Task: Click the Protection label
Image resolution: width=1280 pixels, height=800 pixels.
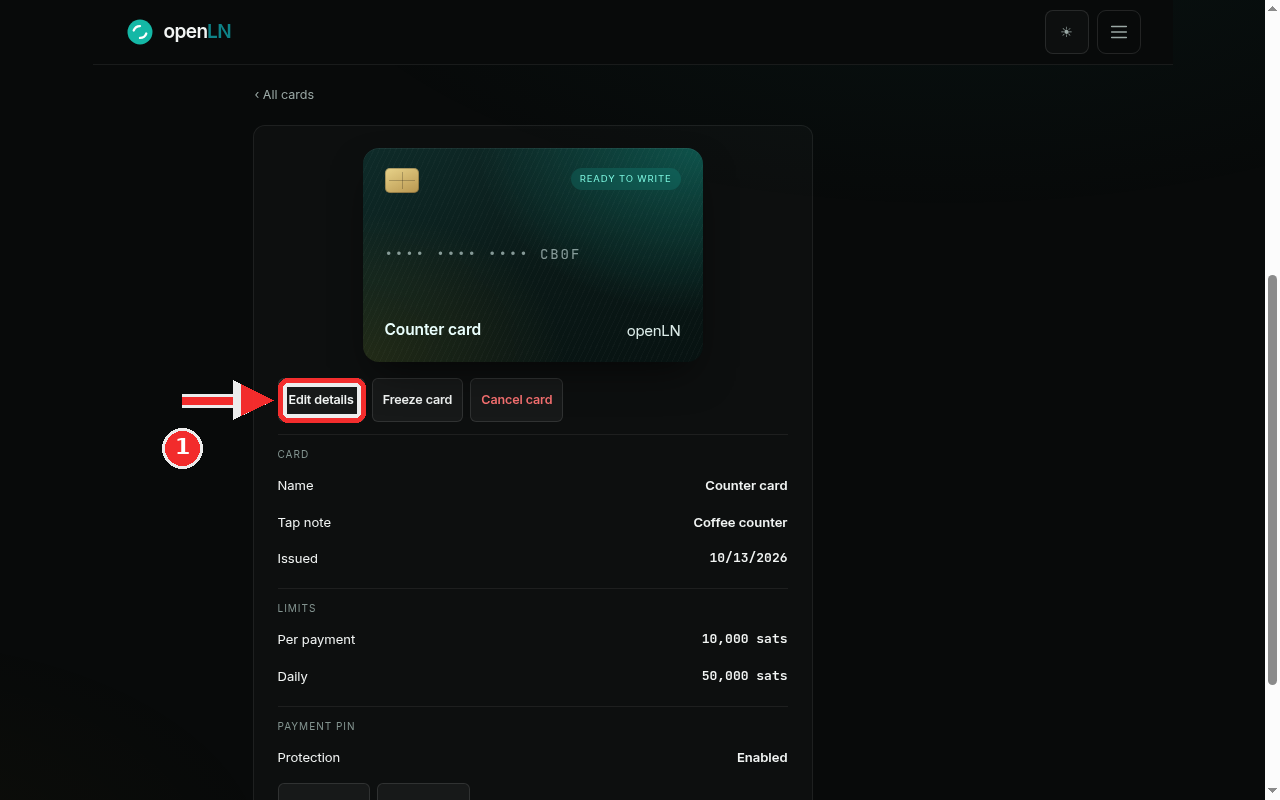Action: (308, 758)
